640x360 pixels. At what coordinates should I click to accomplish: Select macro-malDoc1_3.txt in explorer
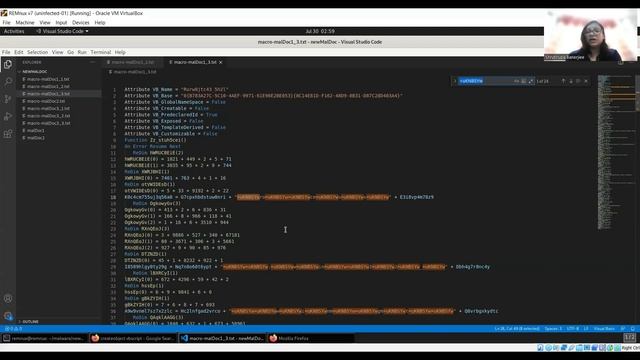(x=59, y=94)
